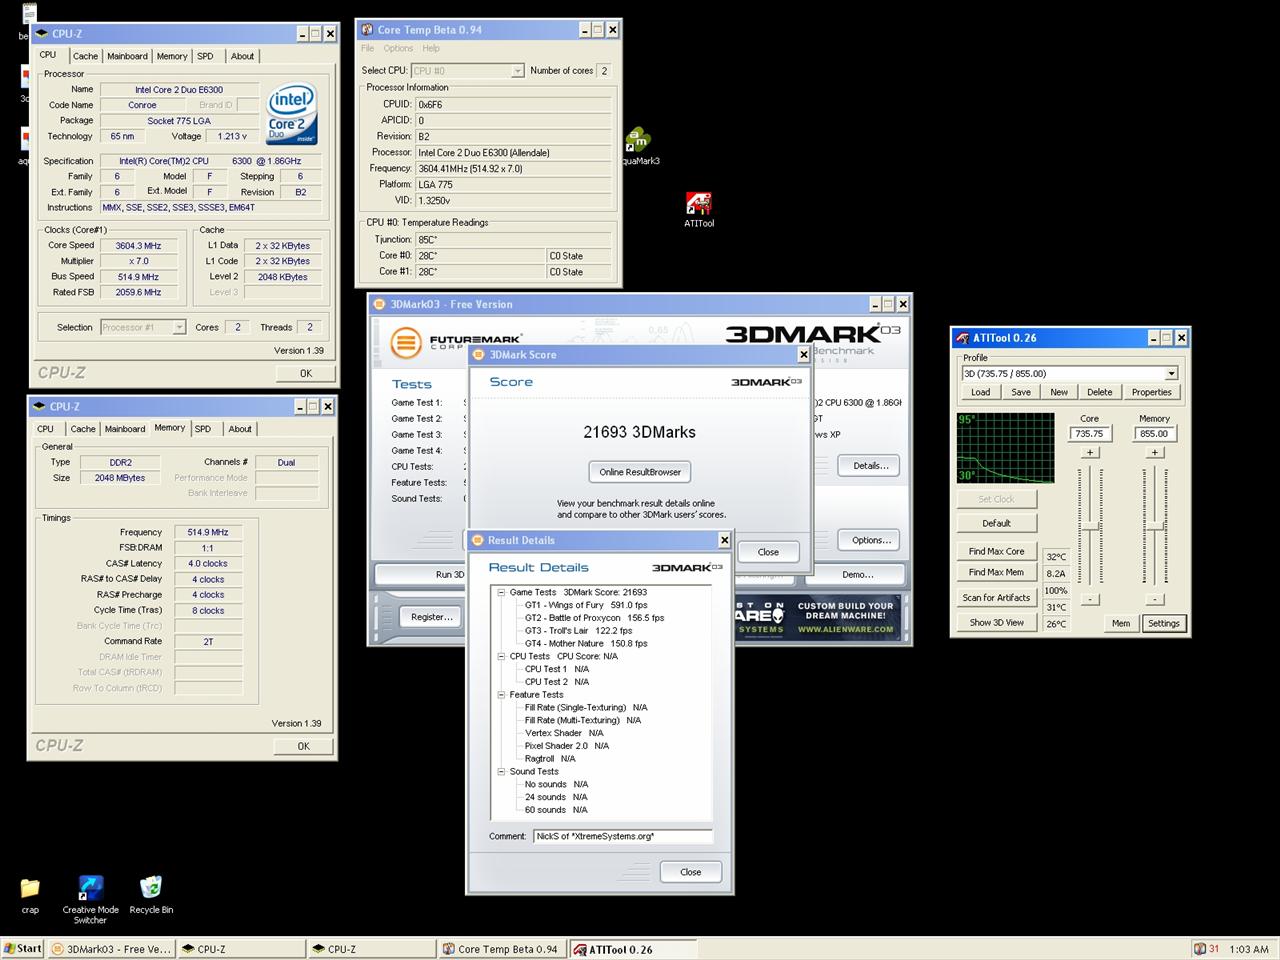Open ATITool Settings button
The image size is (1280, 960).
click(1163, 623)
